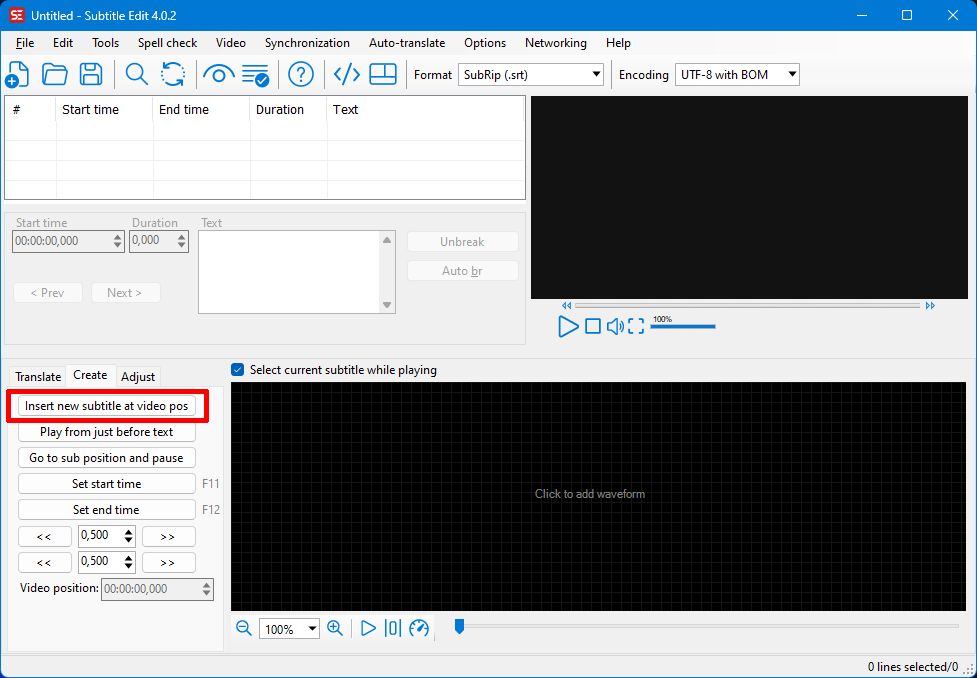Click the Help question mark icon
Screen dimensions: 977x678
301,74
